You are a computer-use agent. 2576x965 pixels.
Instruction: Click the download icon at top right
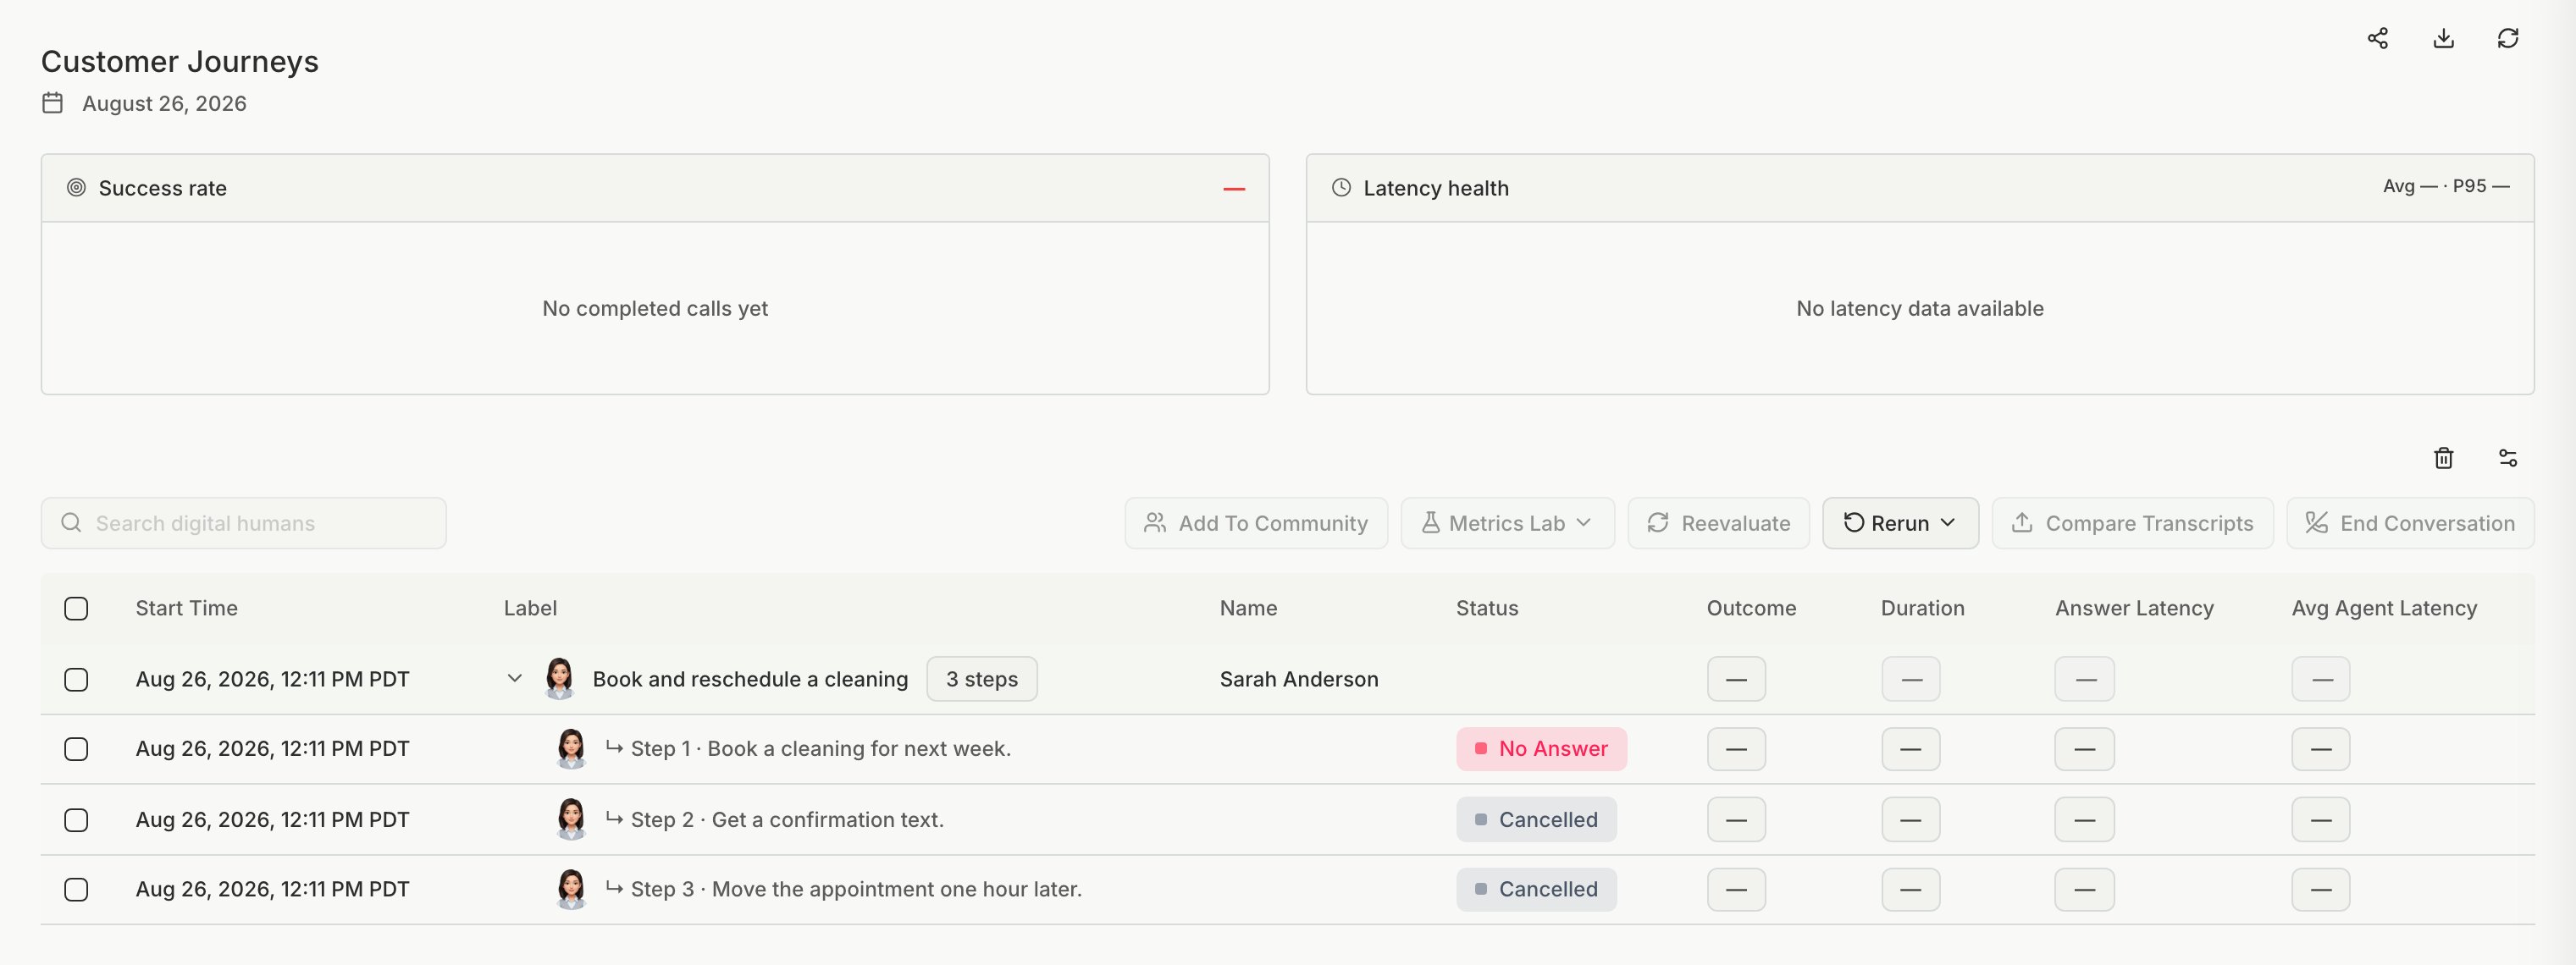pos(2443,38)
